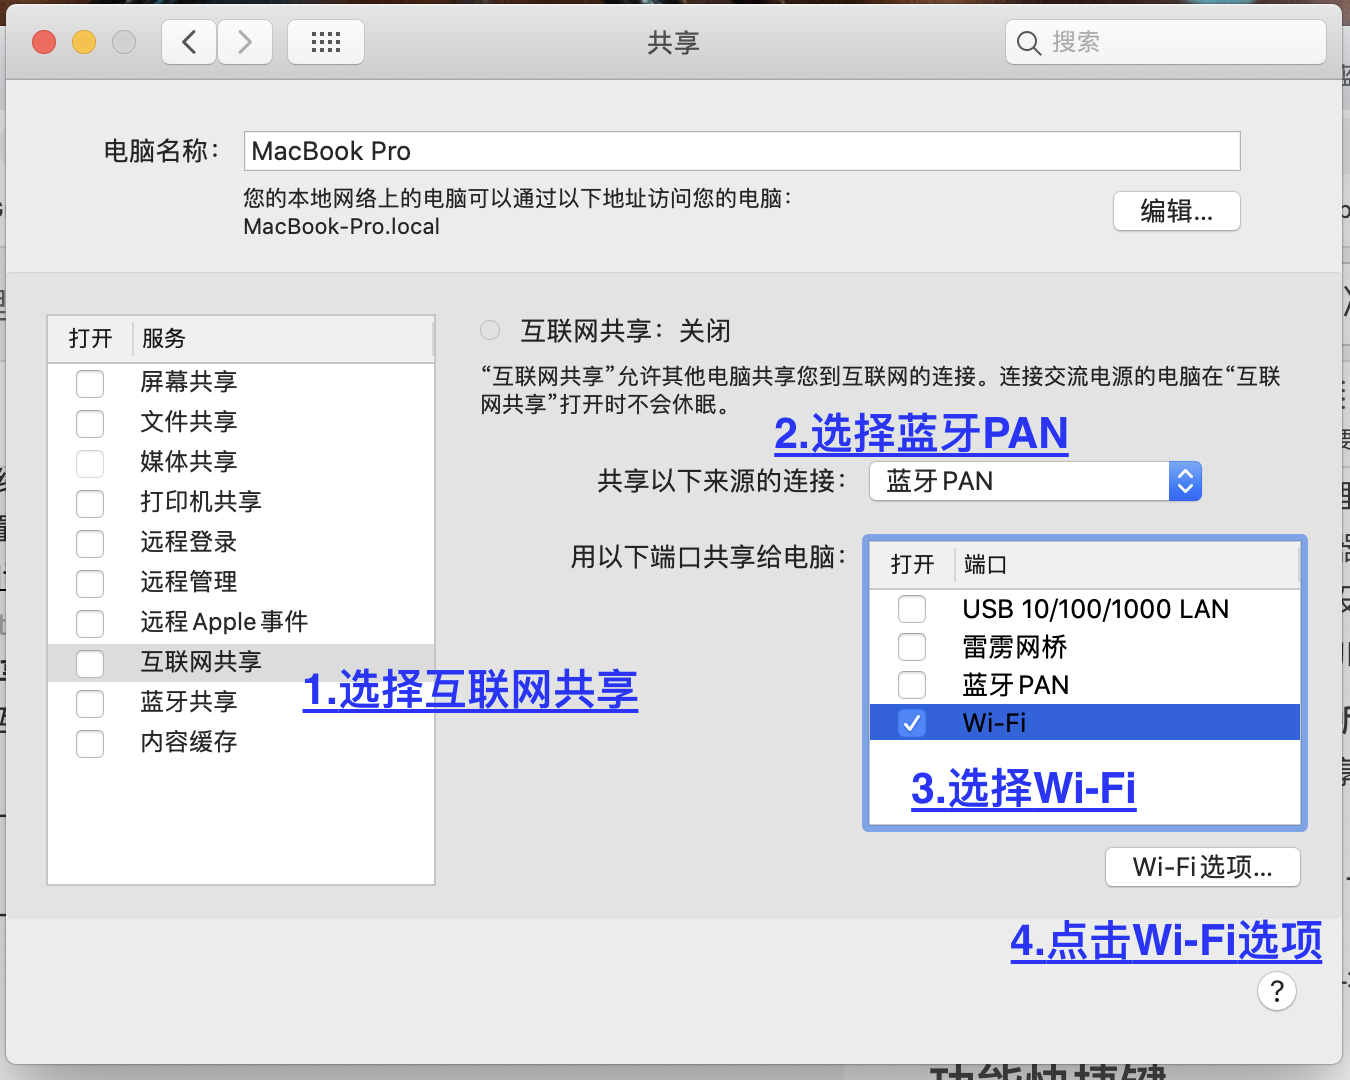Click the 端口 column header
The height and width of the screenshot is (1080, 1350).
[1127, 565]
